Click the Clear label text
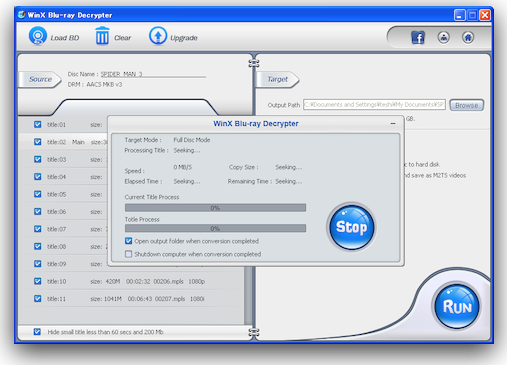 pyautogui.click(x=123, y=38)
